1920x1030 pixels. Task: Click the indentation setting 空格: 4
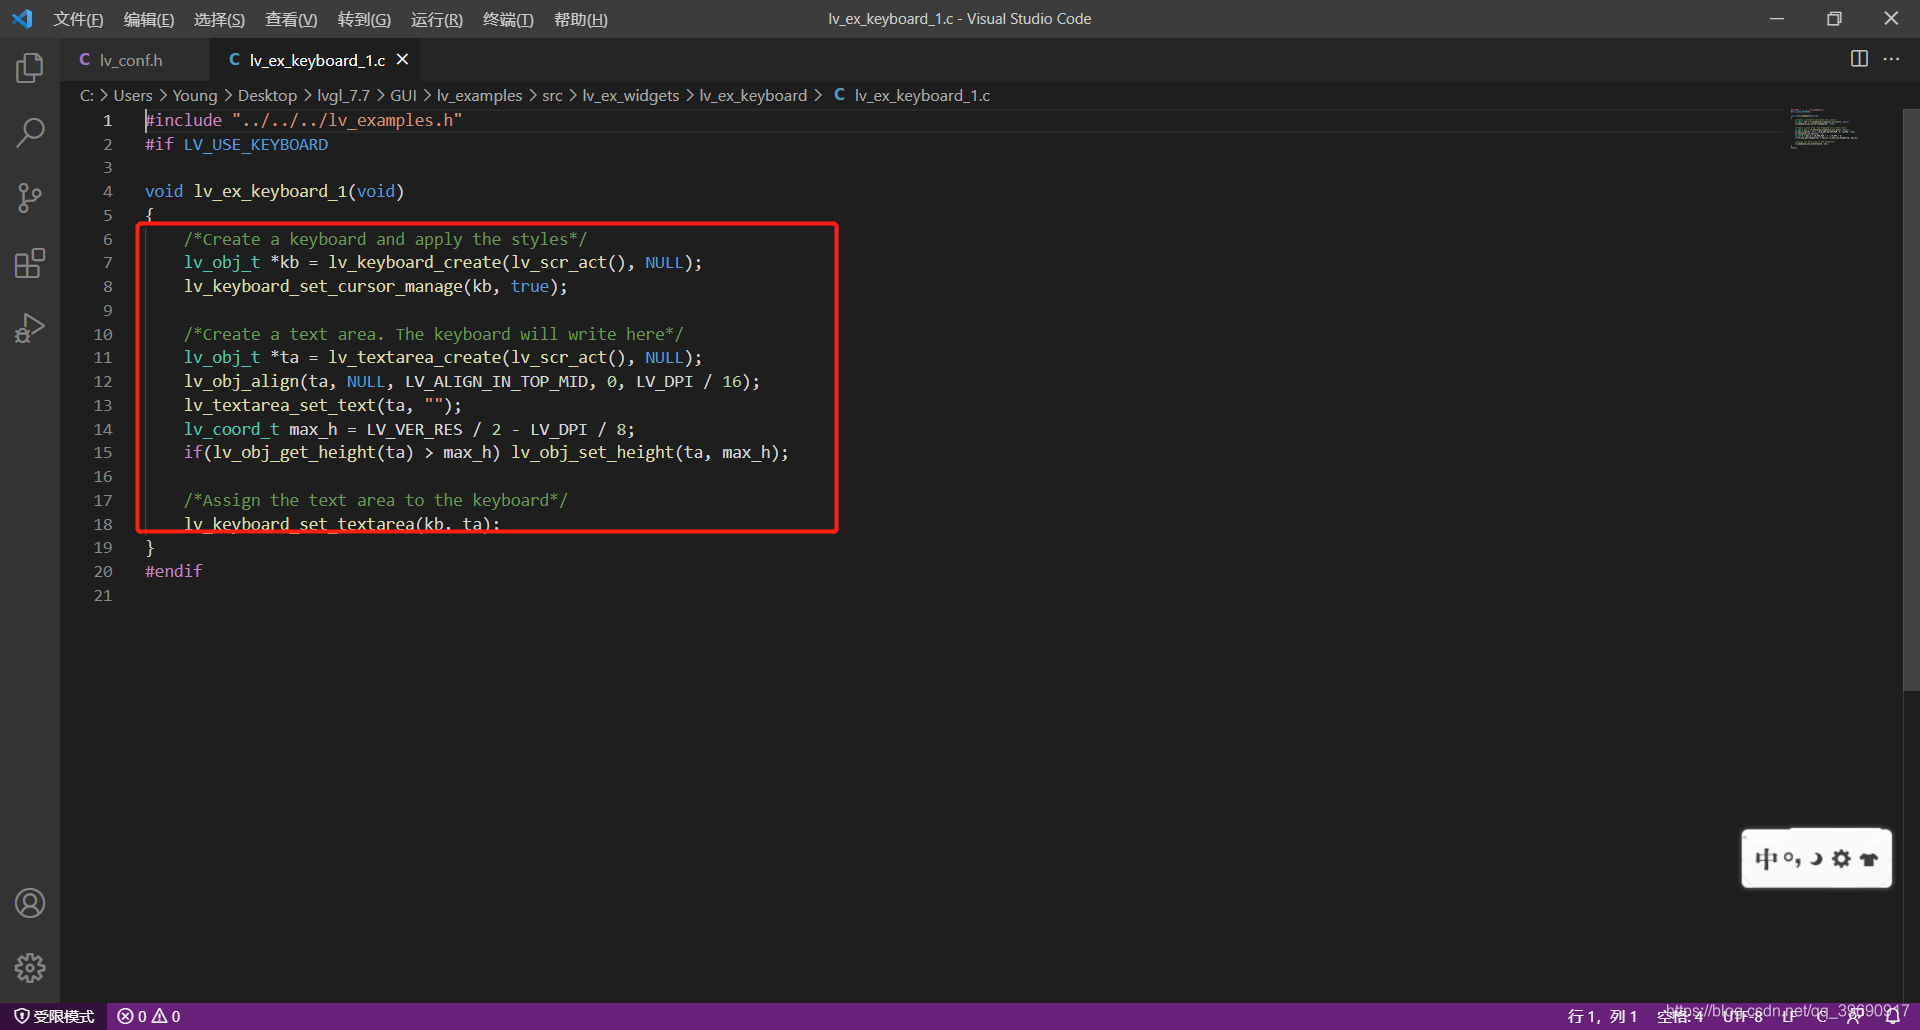(1680, 1016)
